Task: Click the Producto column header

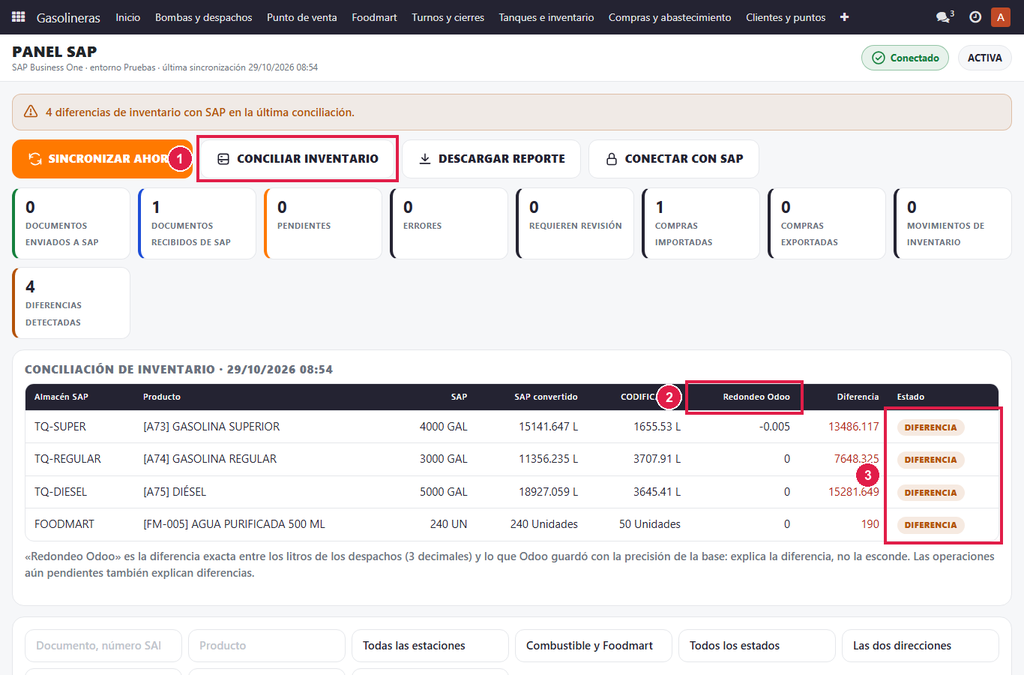Action: (162, 397)
